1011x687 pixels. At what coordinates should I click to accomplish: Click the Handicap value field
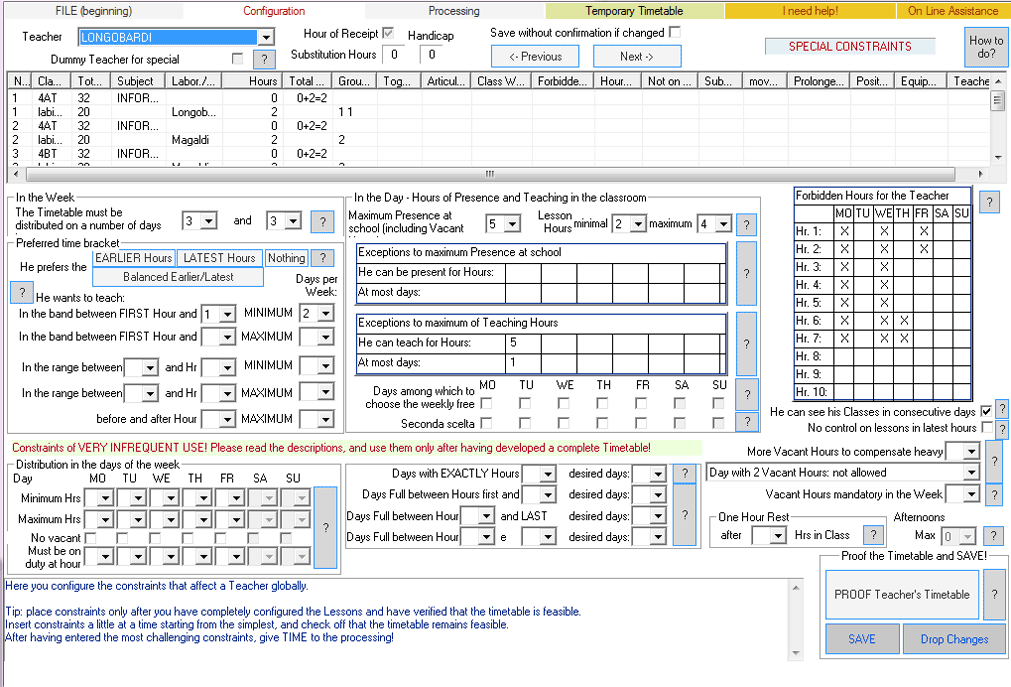(431, 55)
